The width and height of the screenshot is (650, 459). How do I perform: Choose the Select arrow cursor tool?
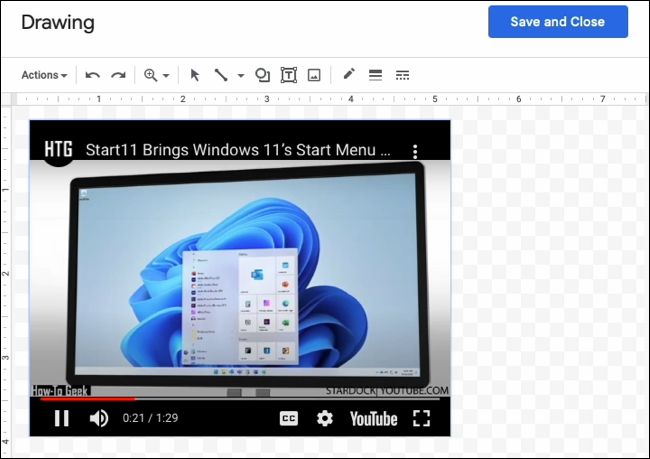[x=195, y=75]
